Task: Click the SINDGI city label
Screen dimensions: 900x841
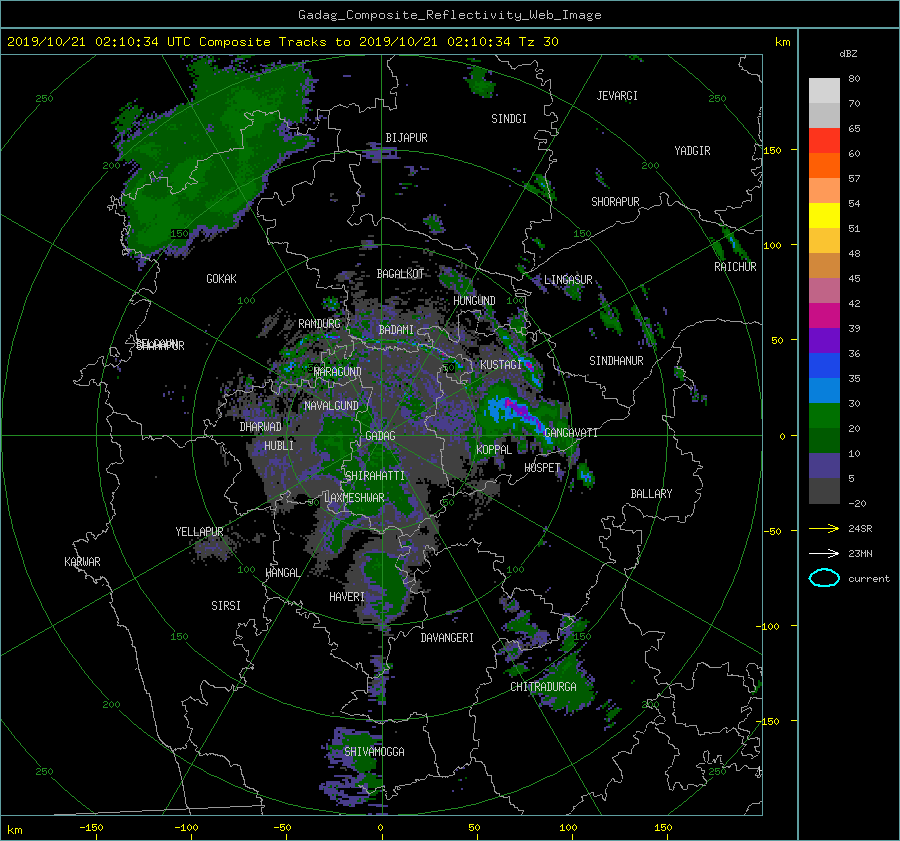Action: pyautogui.click(x=509, y=119)
